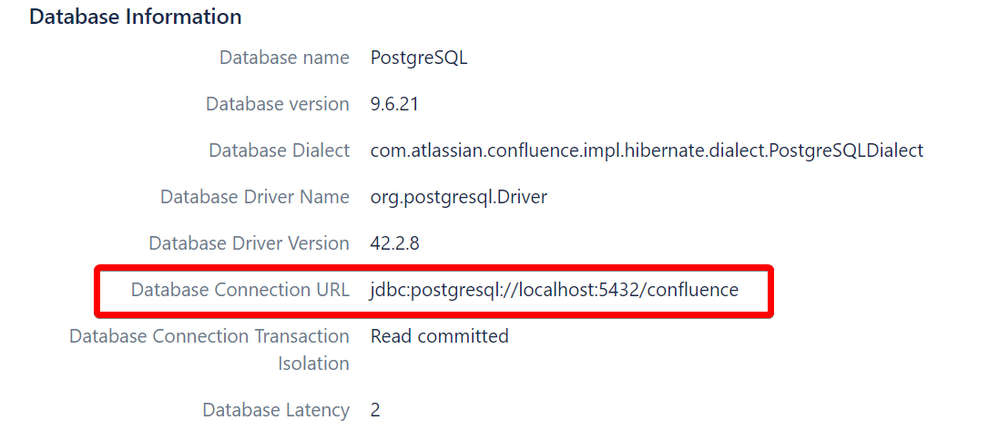This screenshot has height=443, width=999.
Task: Click the Database Driver Name label
Action: point(255,197)
